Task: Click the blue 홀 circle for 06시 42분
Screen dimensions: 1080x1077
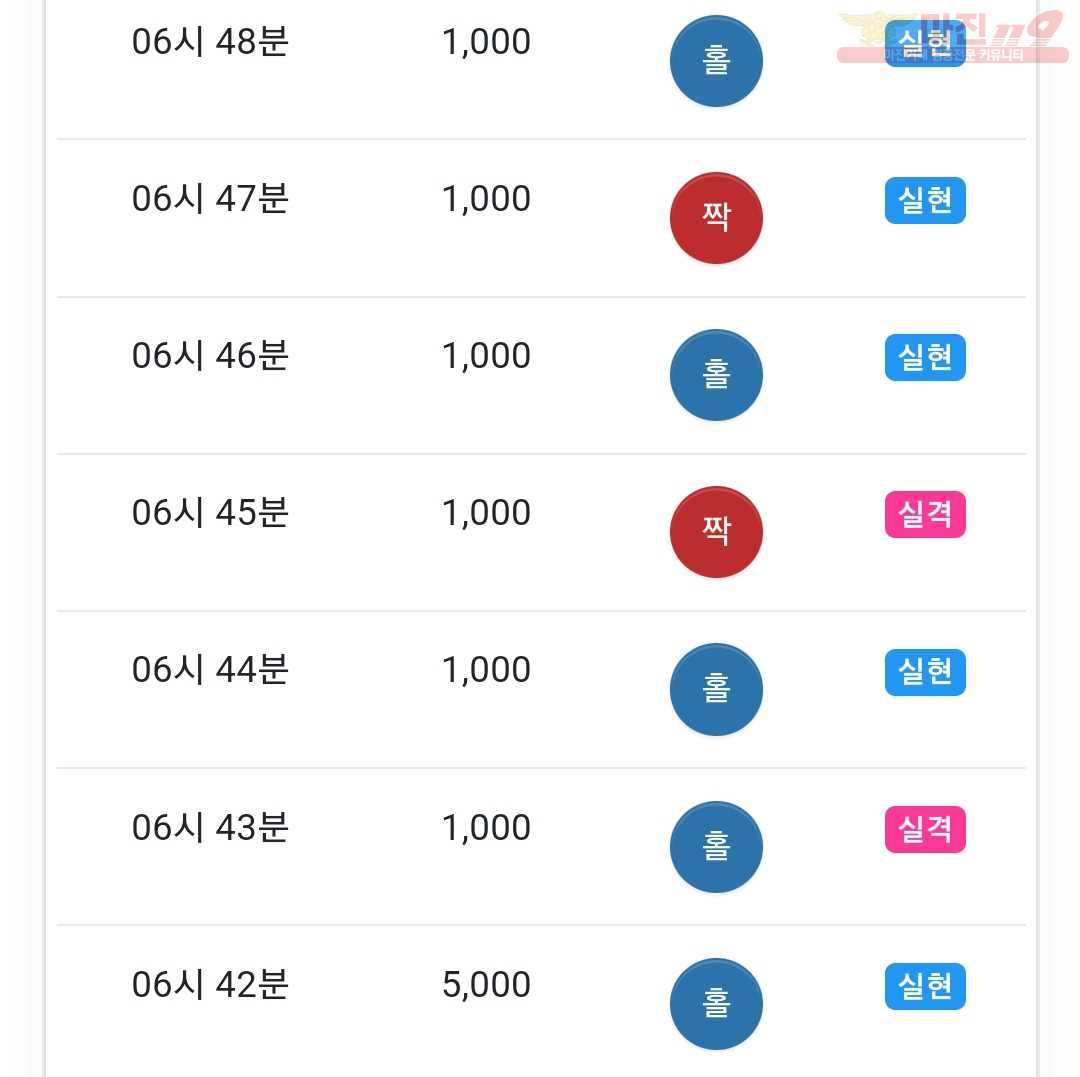Action: [716, 1004]
